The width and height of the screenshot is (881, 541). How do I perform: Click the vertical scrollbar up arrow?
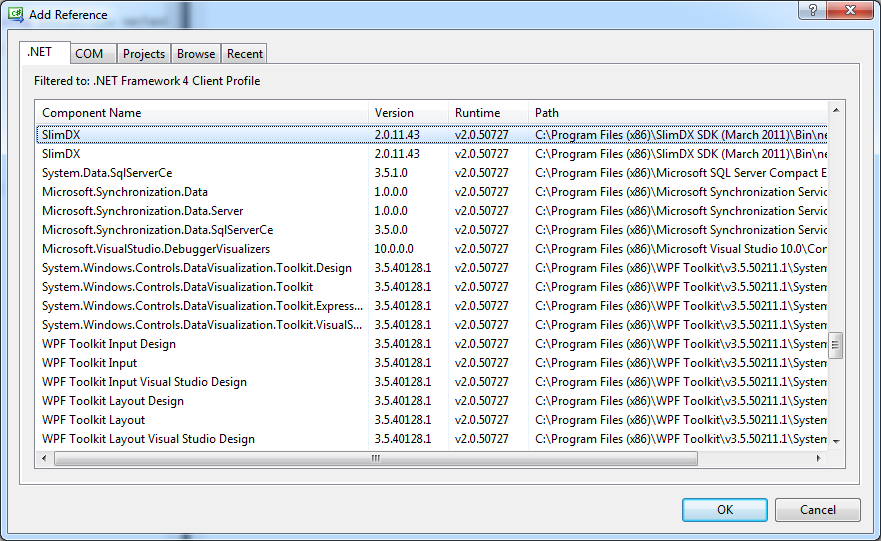(x=836, y=110)
